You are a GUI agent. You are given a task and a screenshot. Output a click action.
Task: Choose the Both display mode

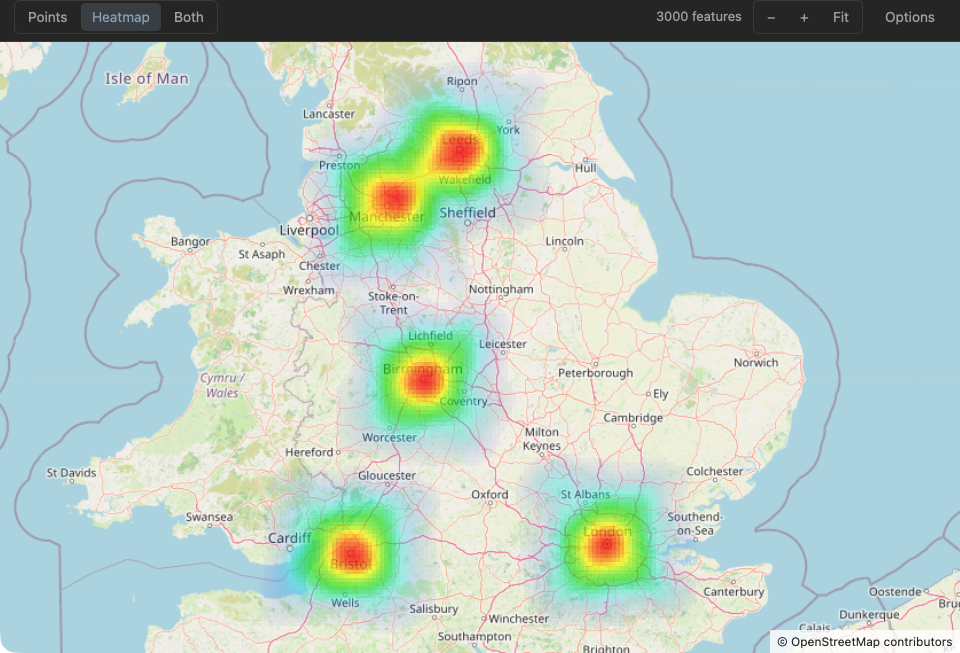[x=189, y=17]
